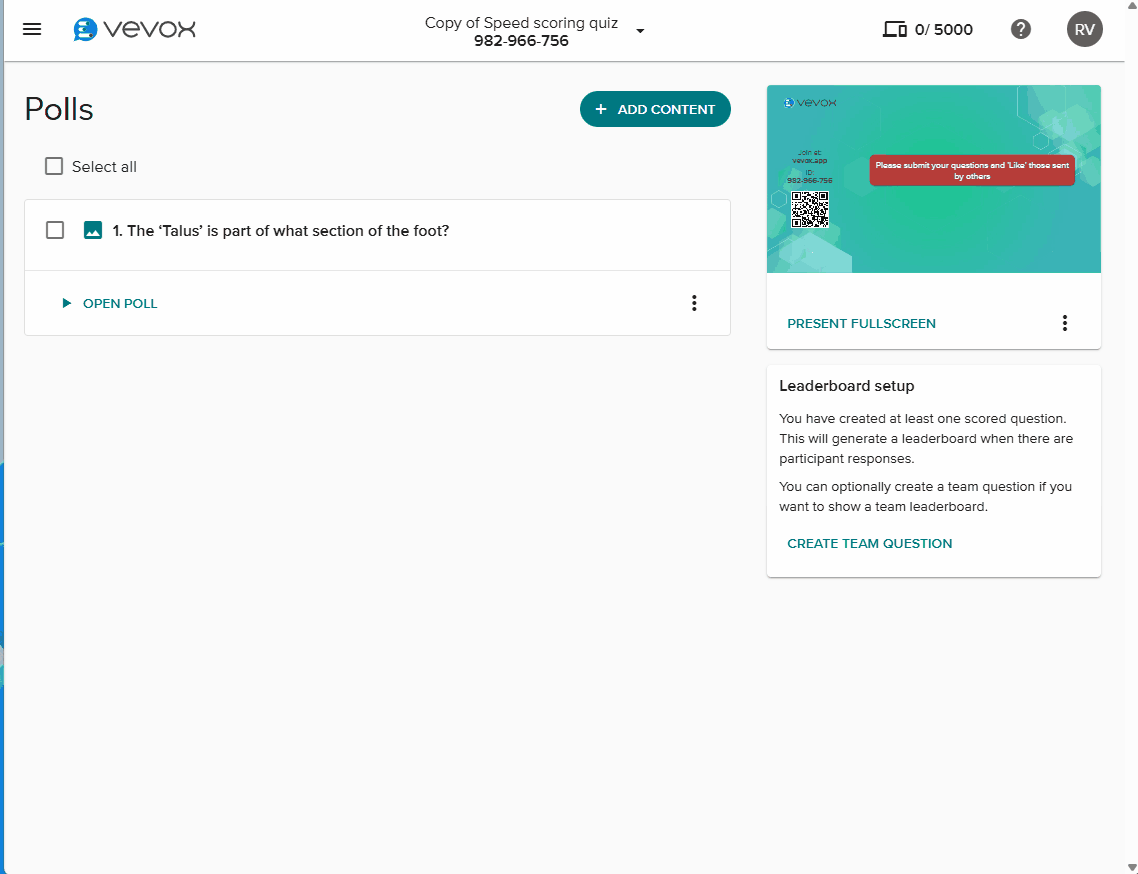Open the Talus question text
This screenshot has width=1138, height=874.
pos(281,231)
